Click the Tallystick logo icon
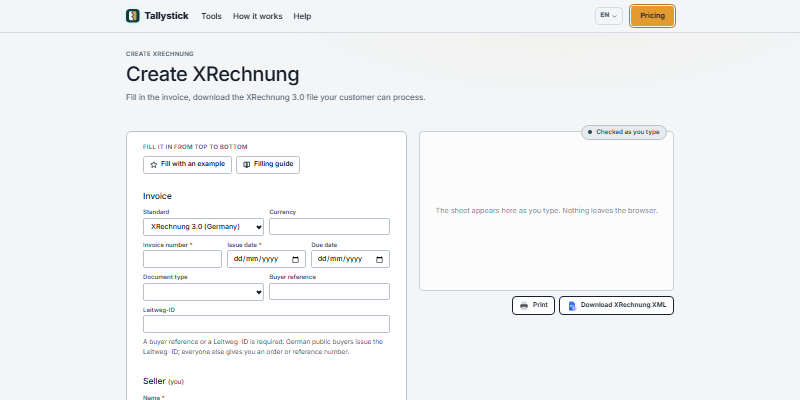The width and height of the screenshot is (800, 400). (133, 16)
